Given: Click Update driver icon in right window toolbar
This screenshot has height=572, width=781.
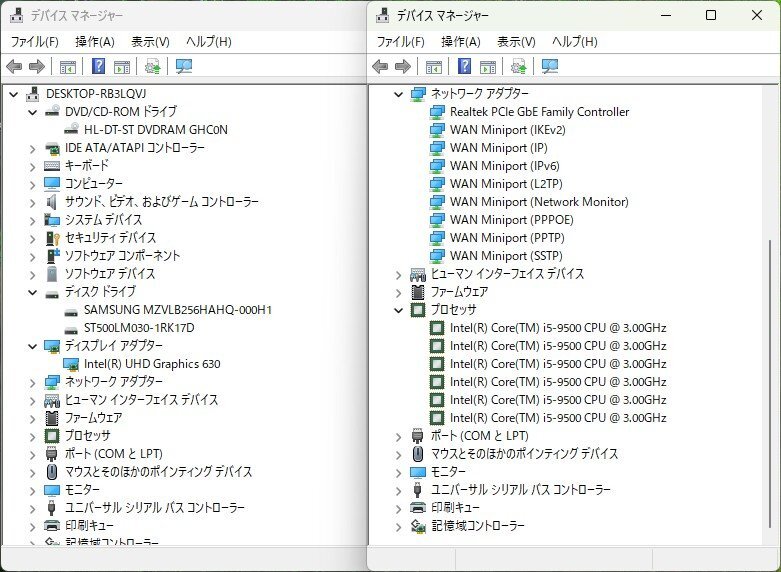Looking at the screenshot, I should 519,66.
